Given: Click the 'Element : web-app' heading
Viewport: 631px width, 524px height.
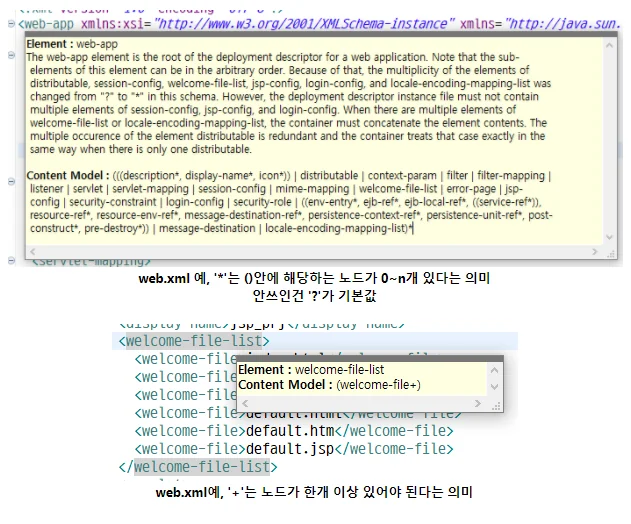Looking at the screenshot, I should click(72, 44).
